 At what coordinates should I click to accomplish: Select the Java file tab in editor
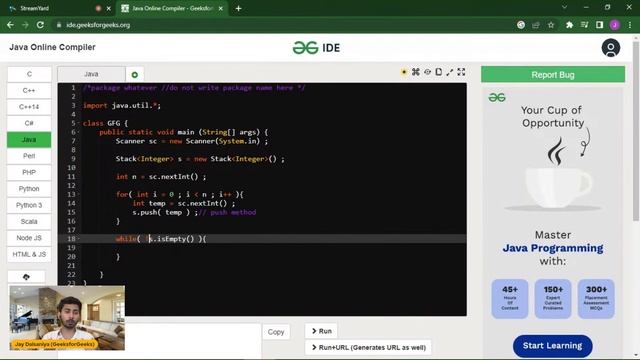[x=91, y=74]
